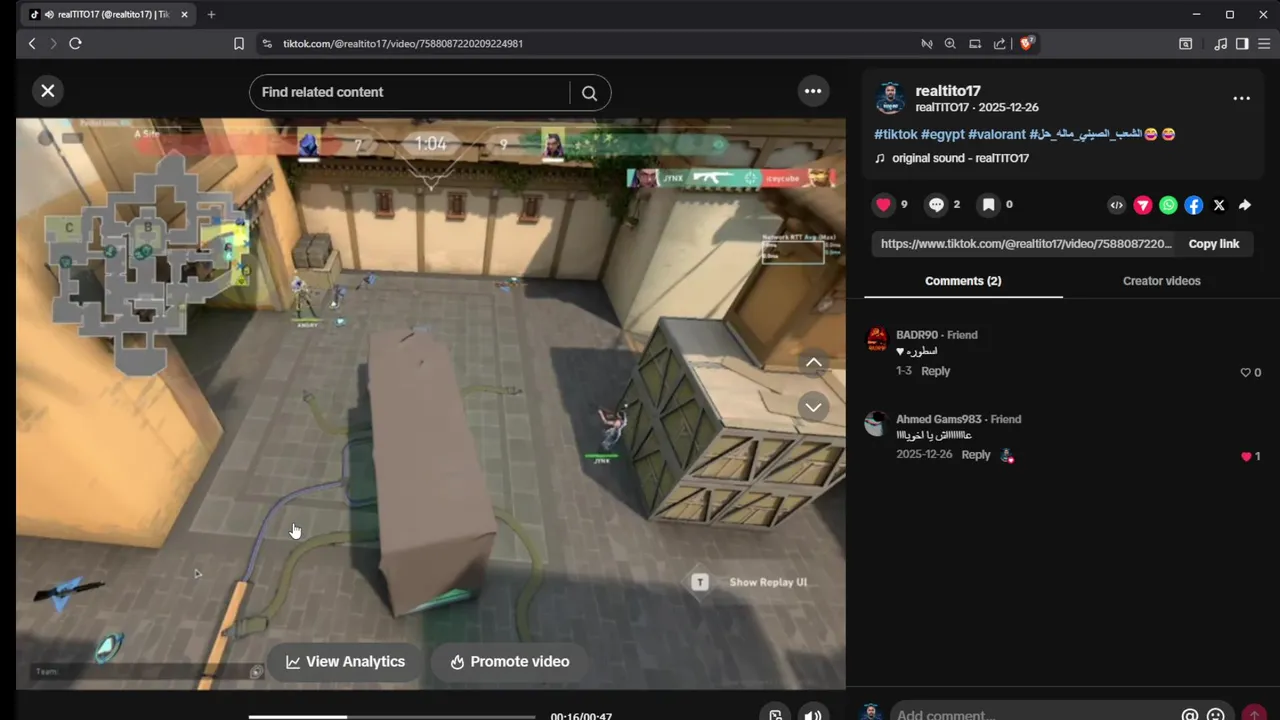Click BADR90 commenter name
The height and width of the screenshot is (720, 1280).
coord(917,335)
